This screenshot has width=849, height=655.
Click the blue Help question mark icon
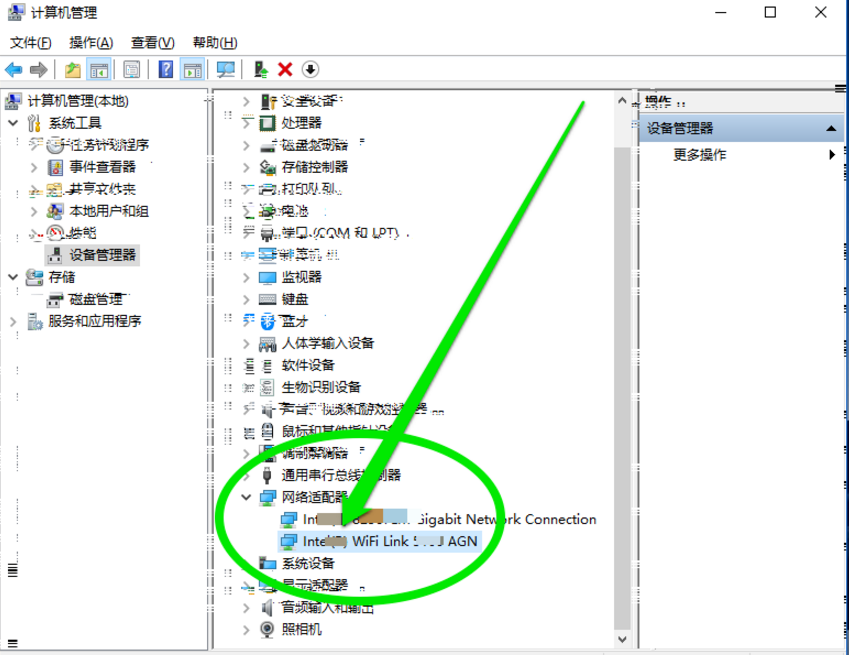tap(166, 69)
